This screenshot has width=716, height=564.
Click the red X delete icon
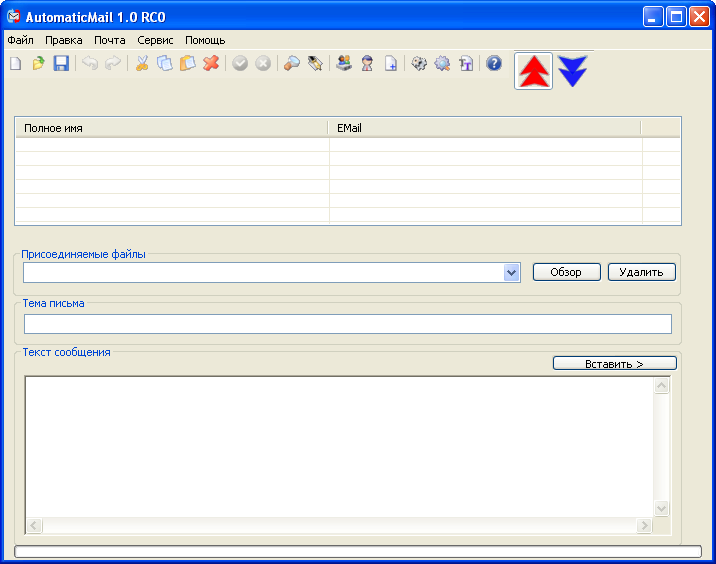tap(211, 64)
